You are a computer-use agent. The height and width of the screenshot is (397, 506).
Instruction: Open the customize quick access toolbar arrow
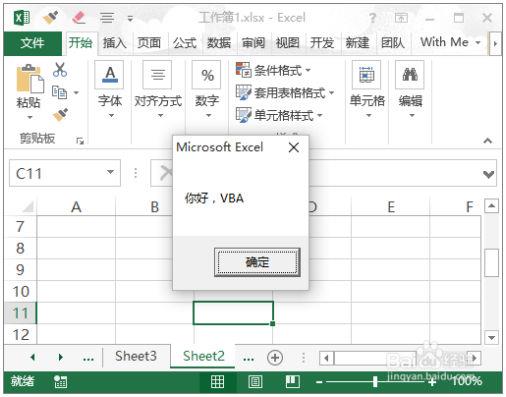coord(130,18)
